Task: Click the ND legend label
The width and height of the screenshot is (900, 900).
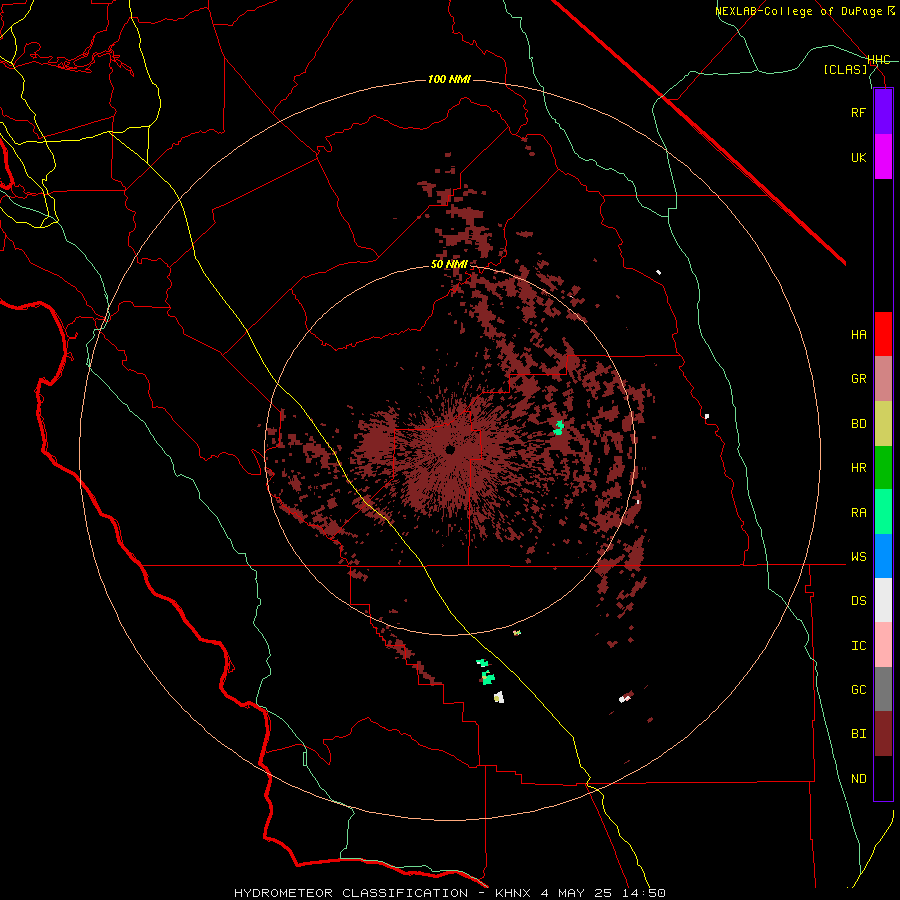Action: pos(858,779)
